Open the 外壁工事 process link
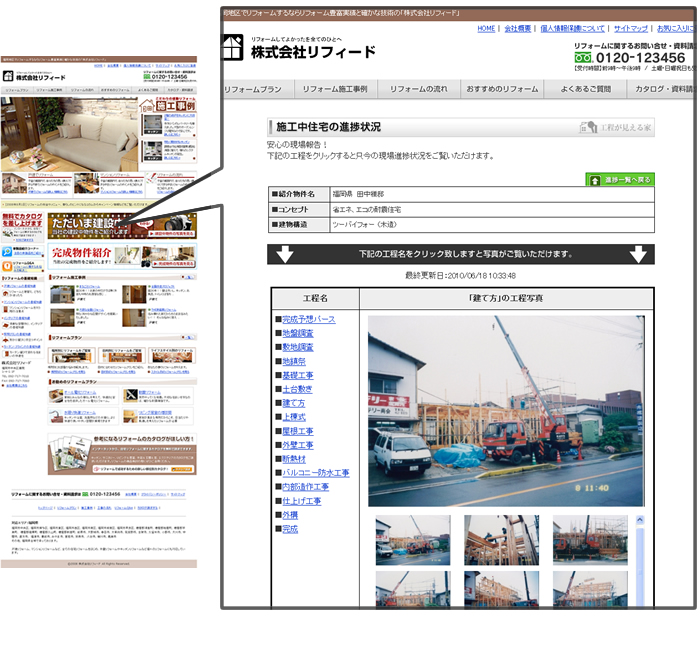Viewport: 700px width, 655px height. [x=298, y=445]
